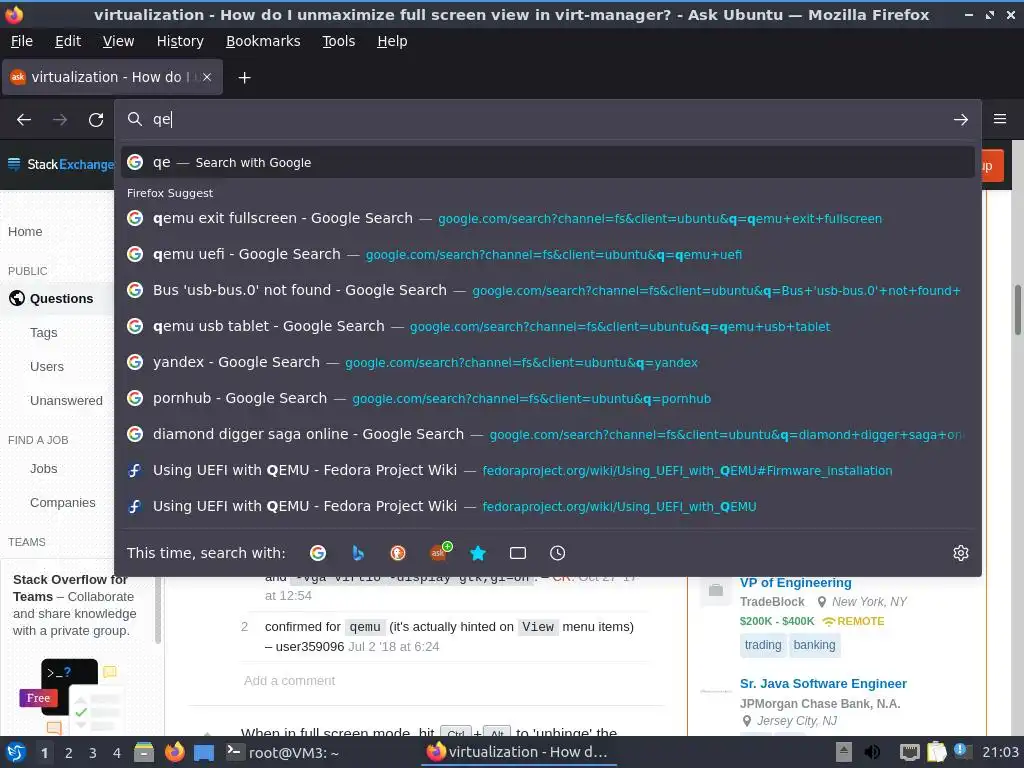Open 'VP of Engineering' job listing
The height and width of the screenshot is (768, 1024).
click(x=795, y=583)
